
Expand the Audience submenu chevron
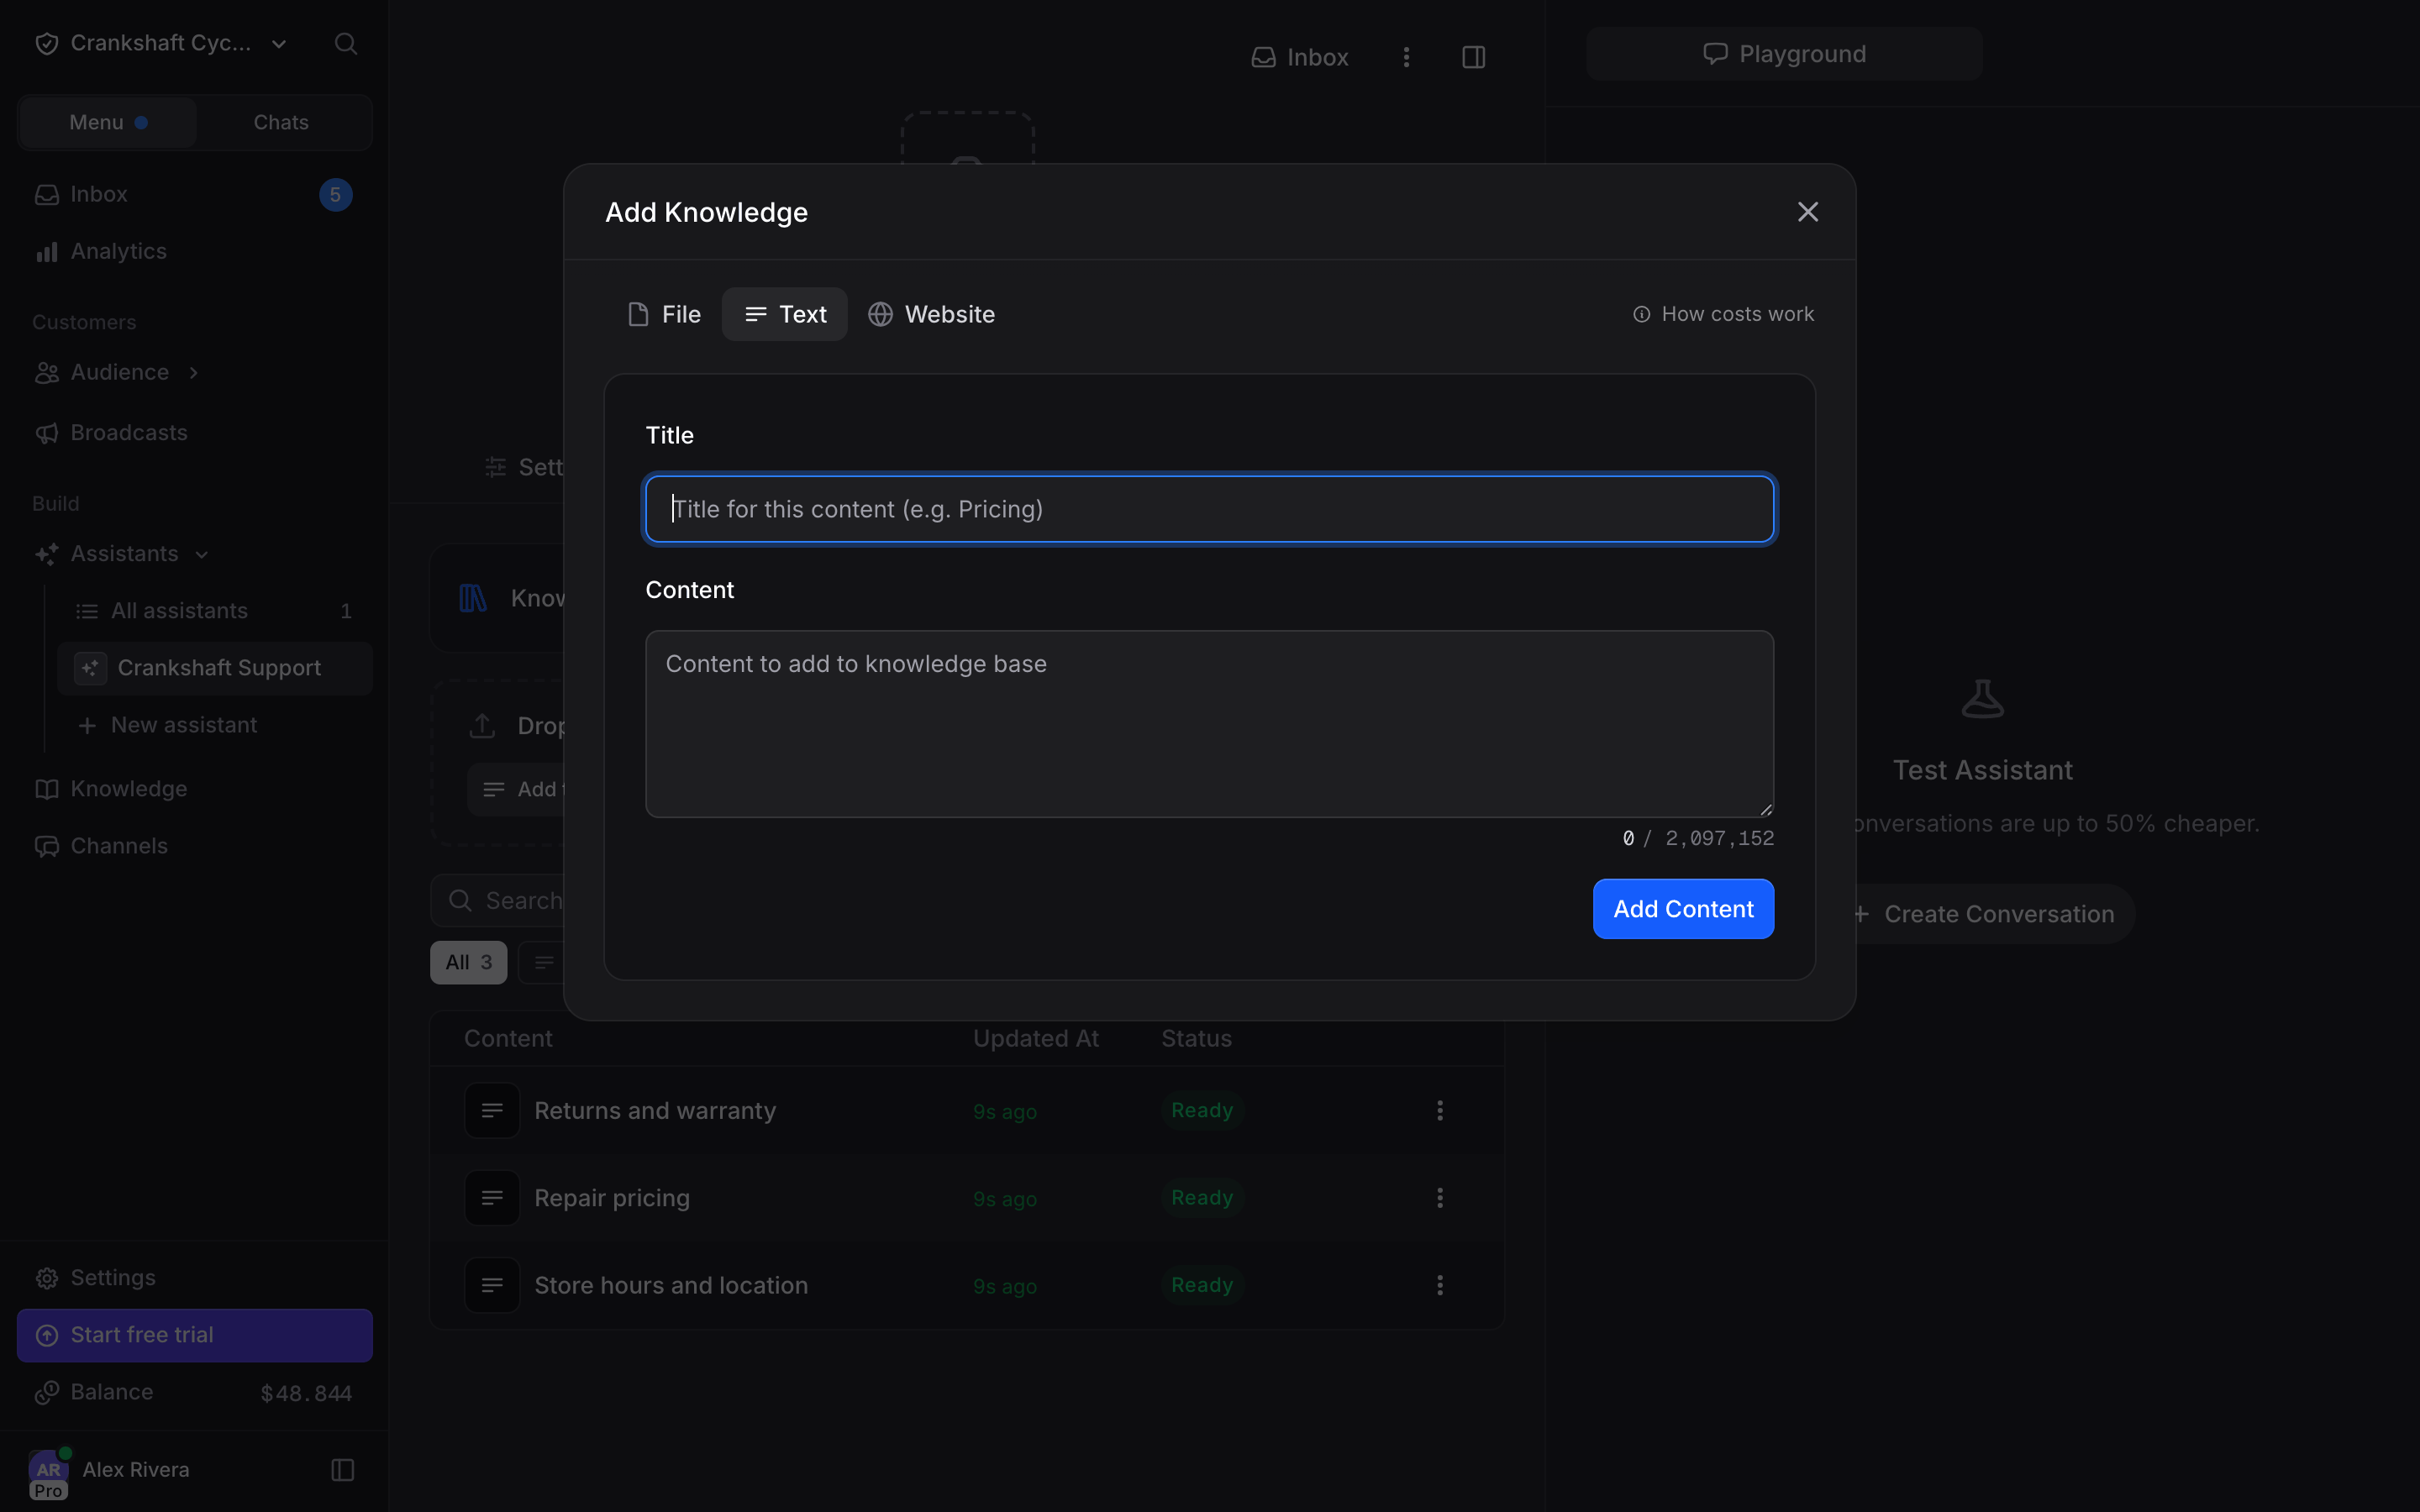[194, 372]
